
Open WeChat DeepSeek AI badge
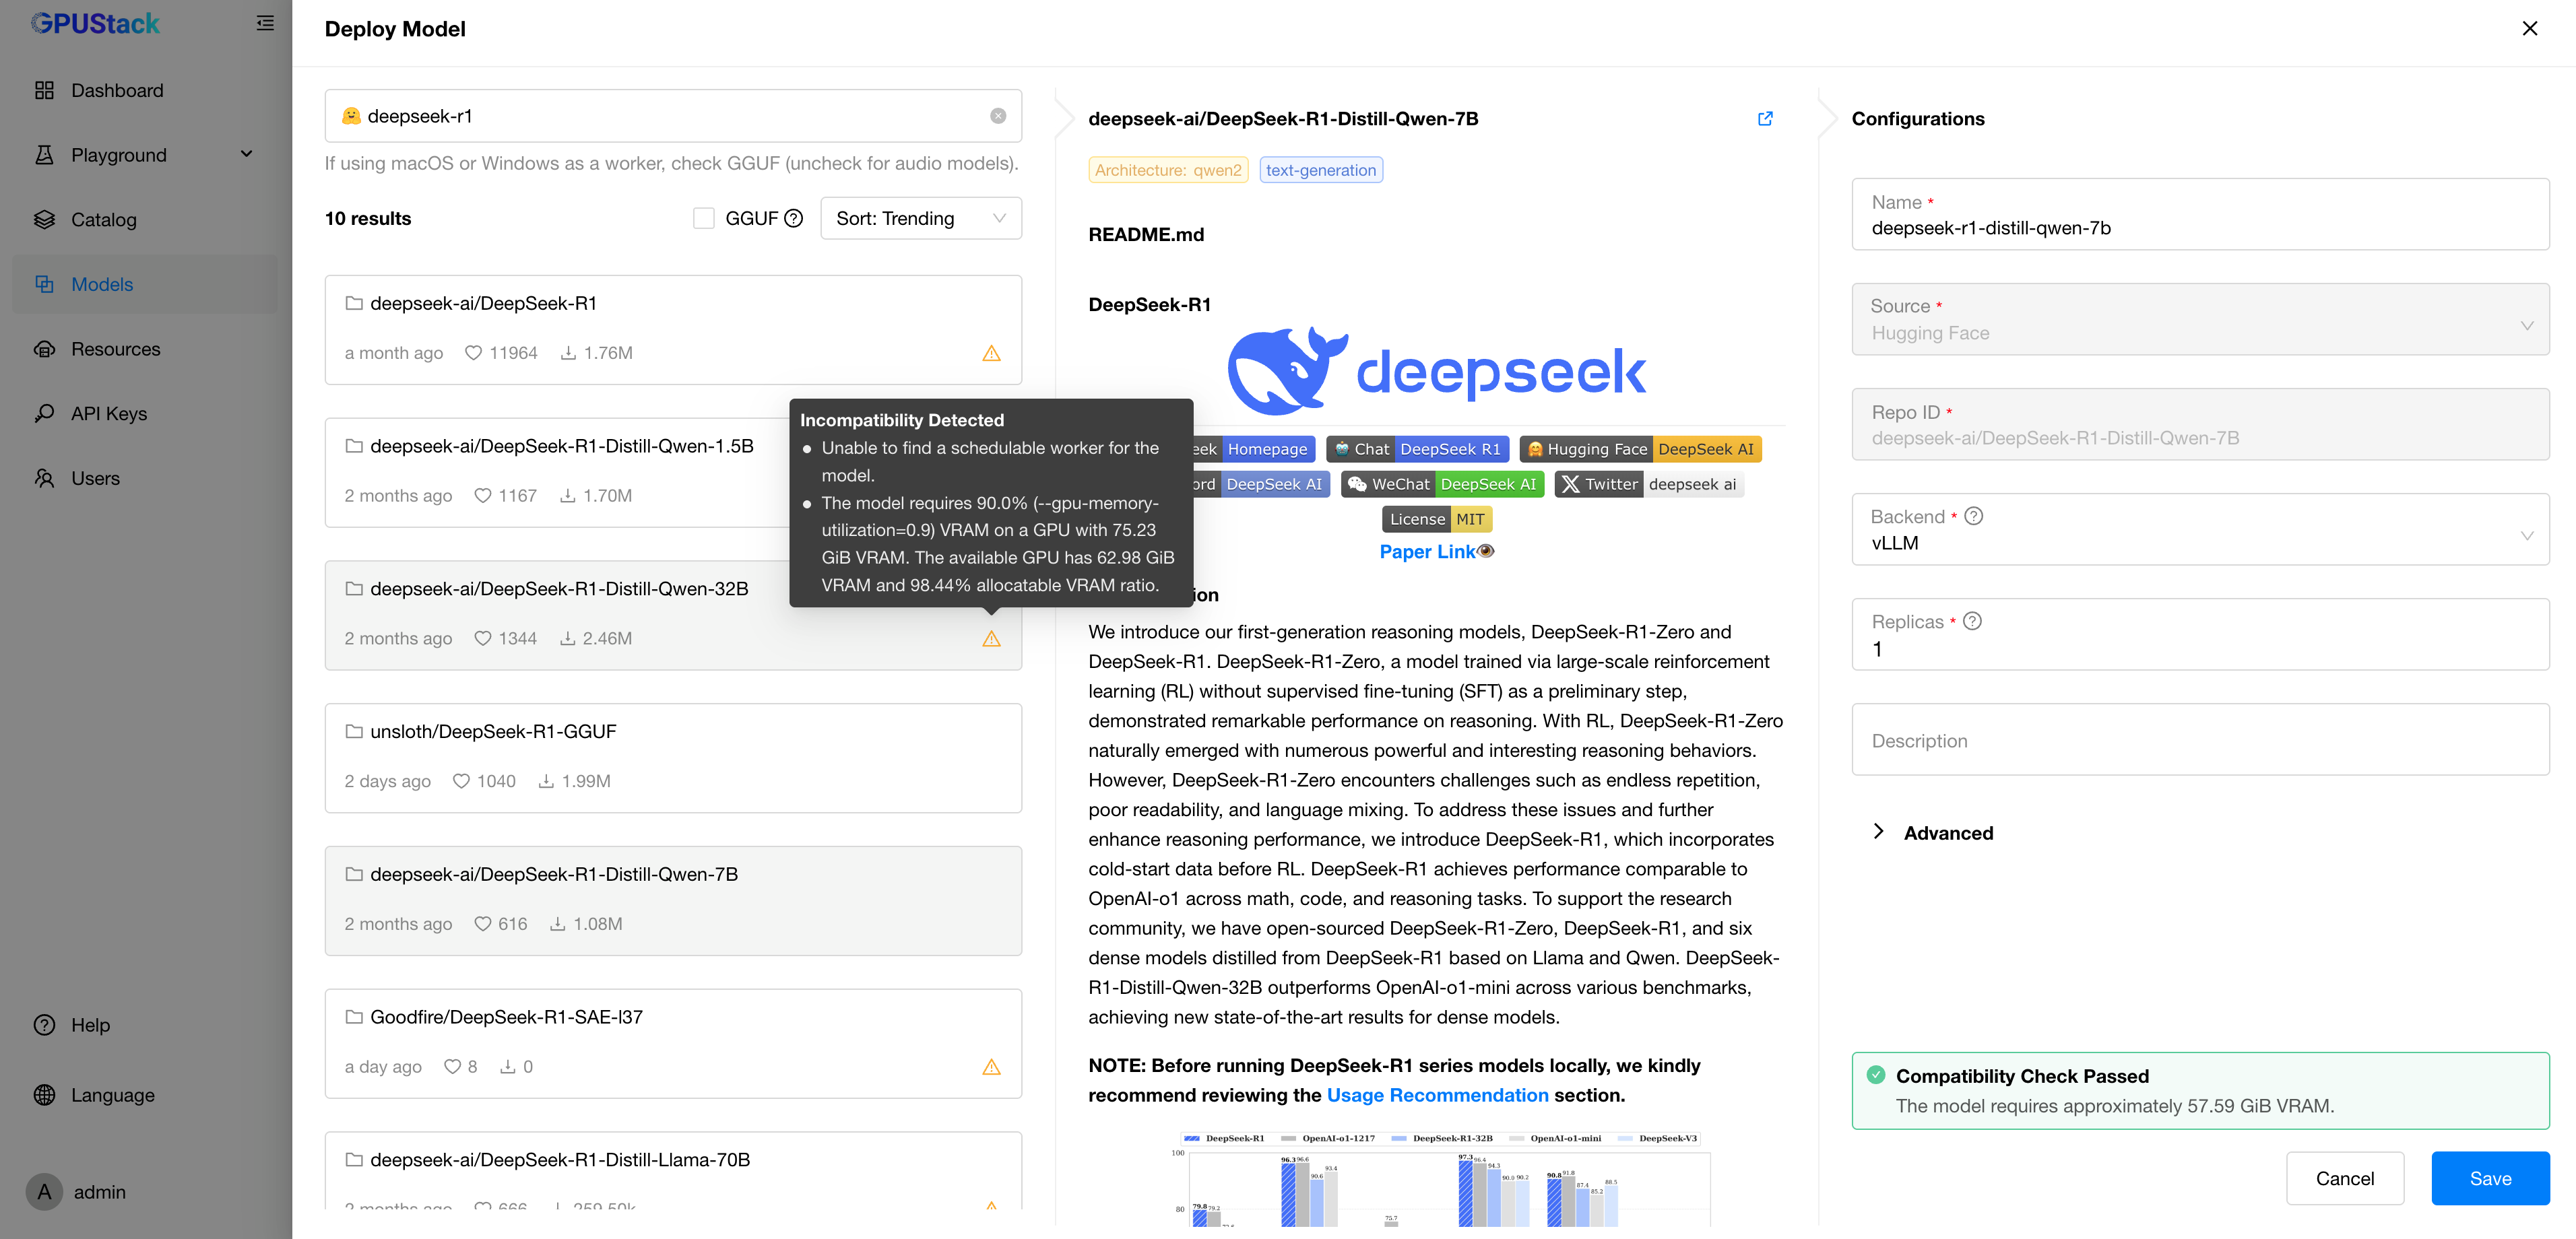pos(1442,484)
